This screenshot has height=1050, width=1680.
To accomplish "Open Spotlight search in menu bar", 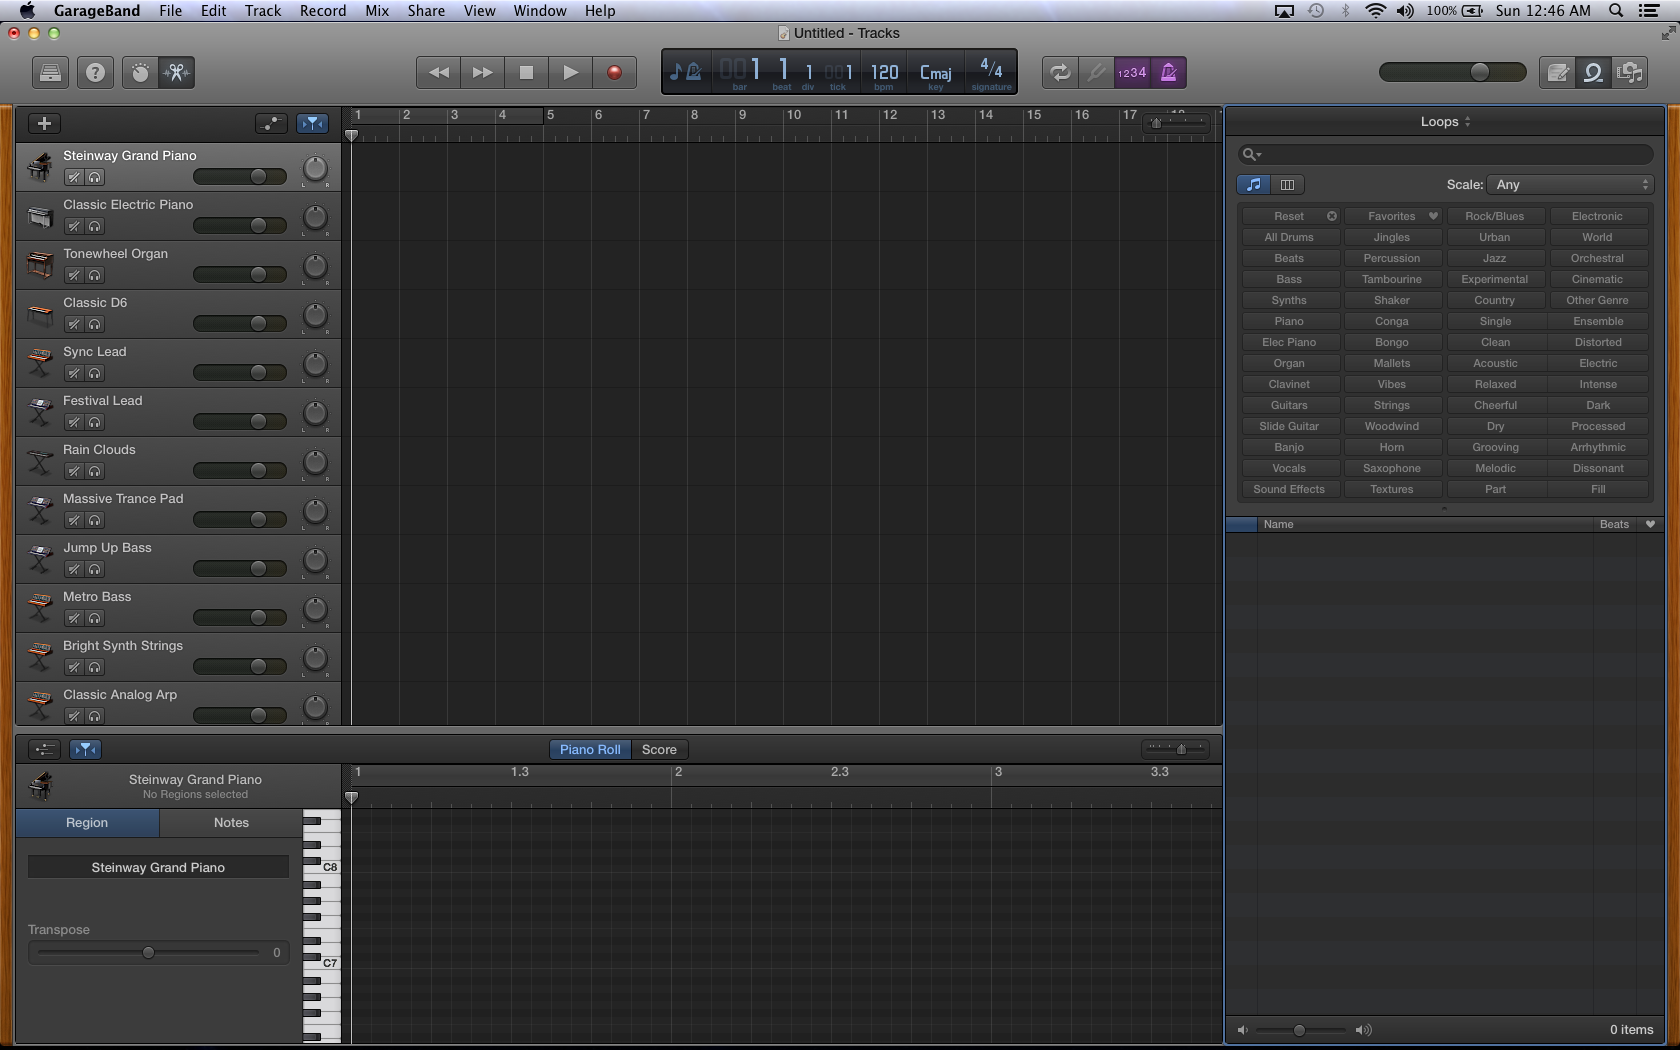I will pos(1616,10).
